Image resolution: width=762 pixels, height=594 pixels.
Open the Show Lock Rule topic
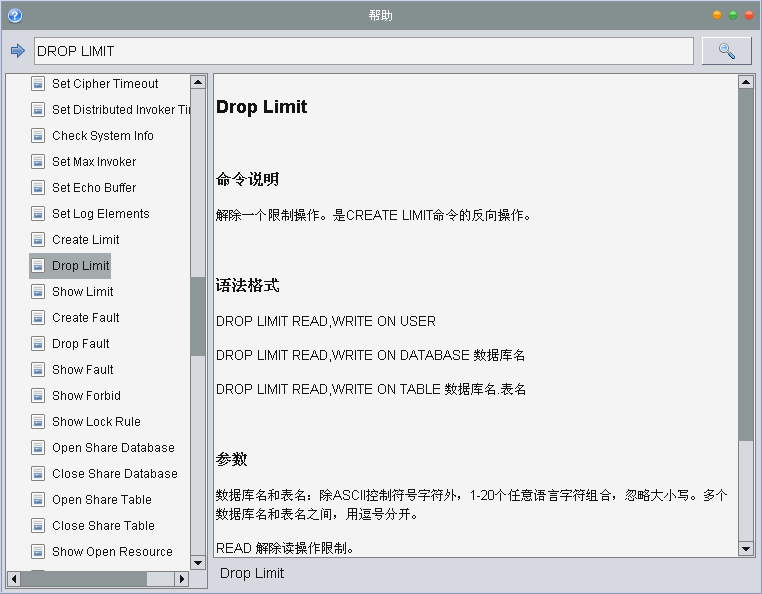point(96,421)
